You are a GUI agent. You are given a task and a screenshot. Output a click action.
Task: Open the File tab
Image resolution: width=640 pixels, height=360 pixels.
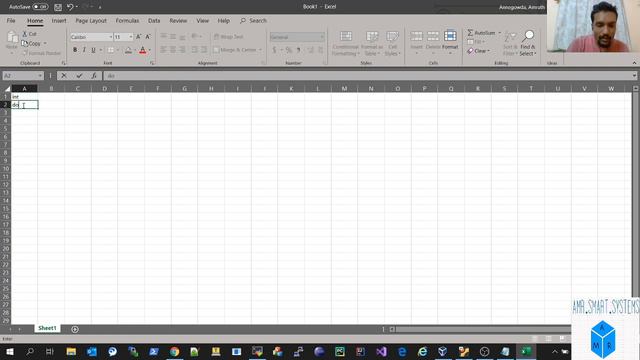11,20
